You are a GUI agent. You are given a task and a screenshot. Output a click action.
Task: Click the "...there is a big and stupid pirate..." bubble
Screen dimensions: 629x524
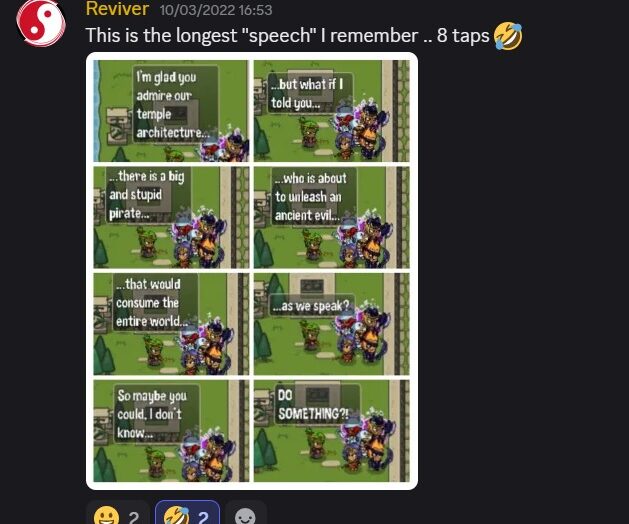[x=147, y=194]
